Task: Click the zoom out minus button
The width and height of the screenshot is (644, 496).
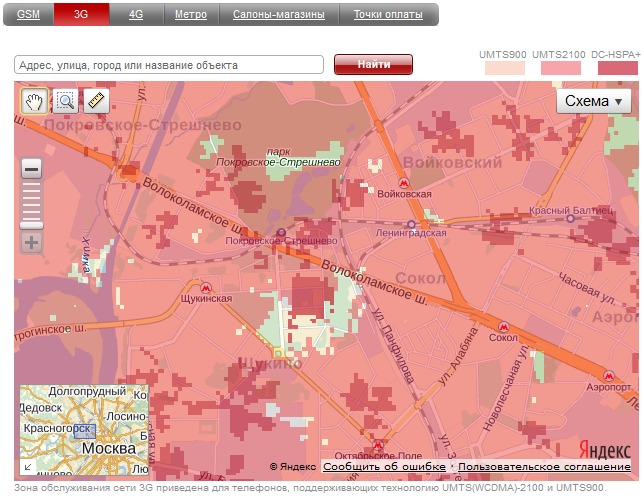Action: click(x=32, y=169)
